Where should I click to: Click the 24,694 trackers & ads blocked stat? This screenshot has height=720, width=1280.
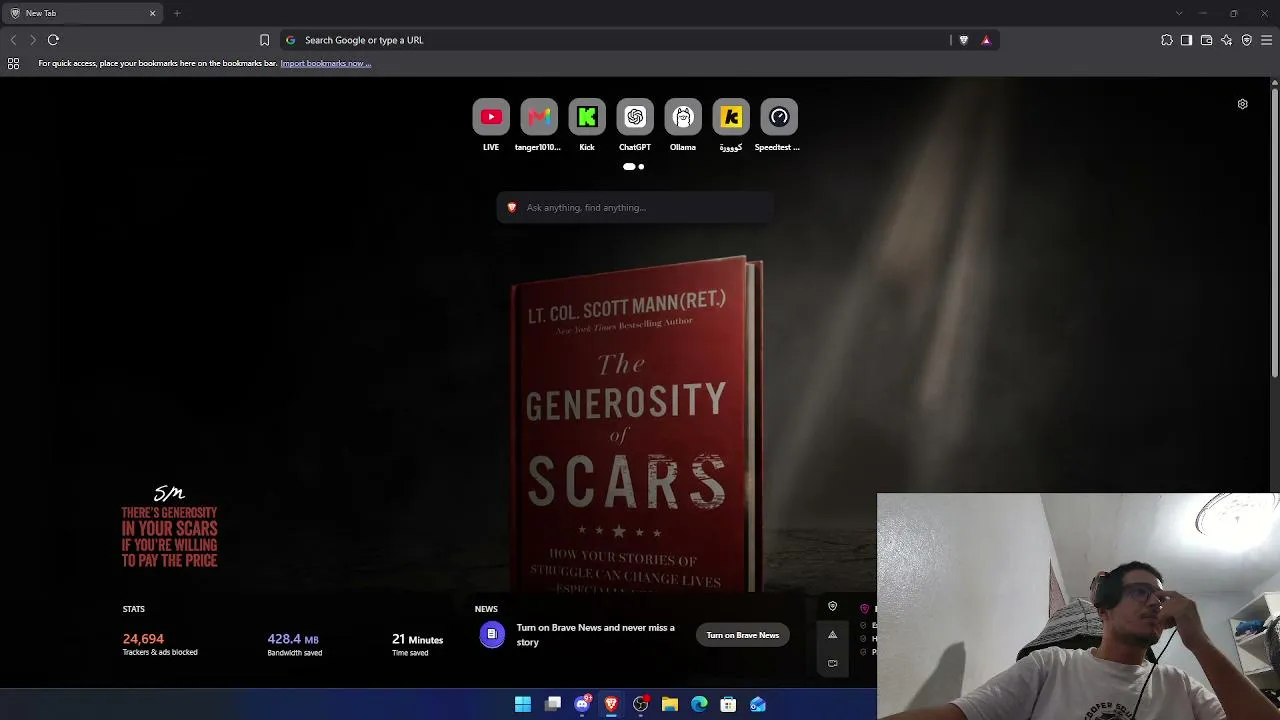pos(160,644)
